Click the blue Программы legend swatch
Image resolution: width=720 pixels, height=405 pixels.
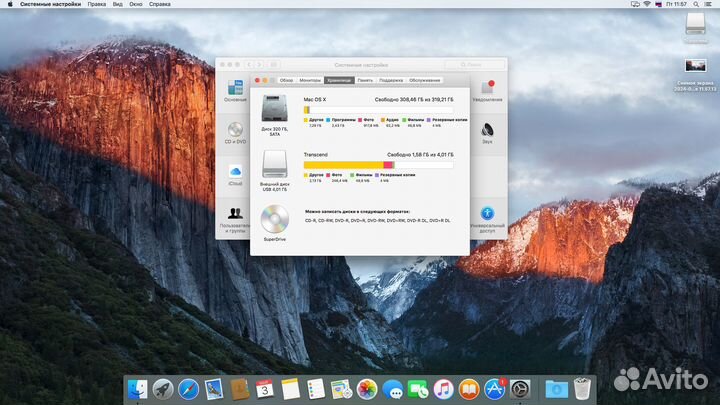pyautogui.click(x=328, y=120)
